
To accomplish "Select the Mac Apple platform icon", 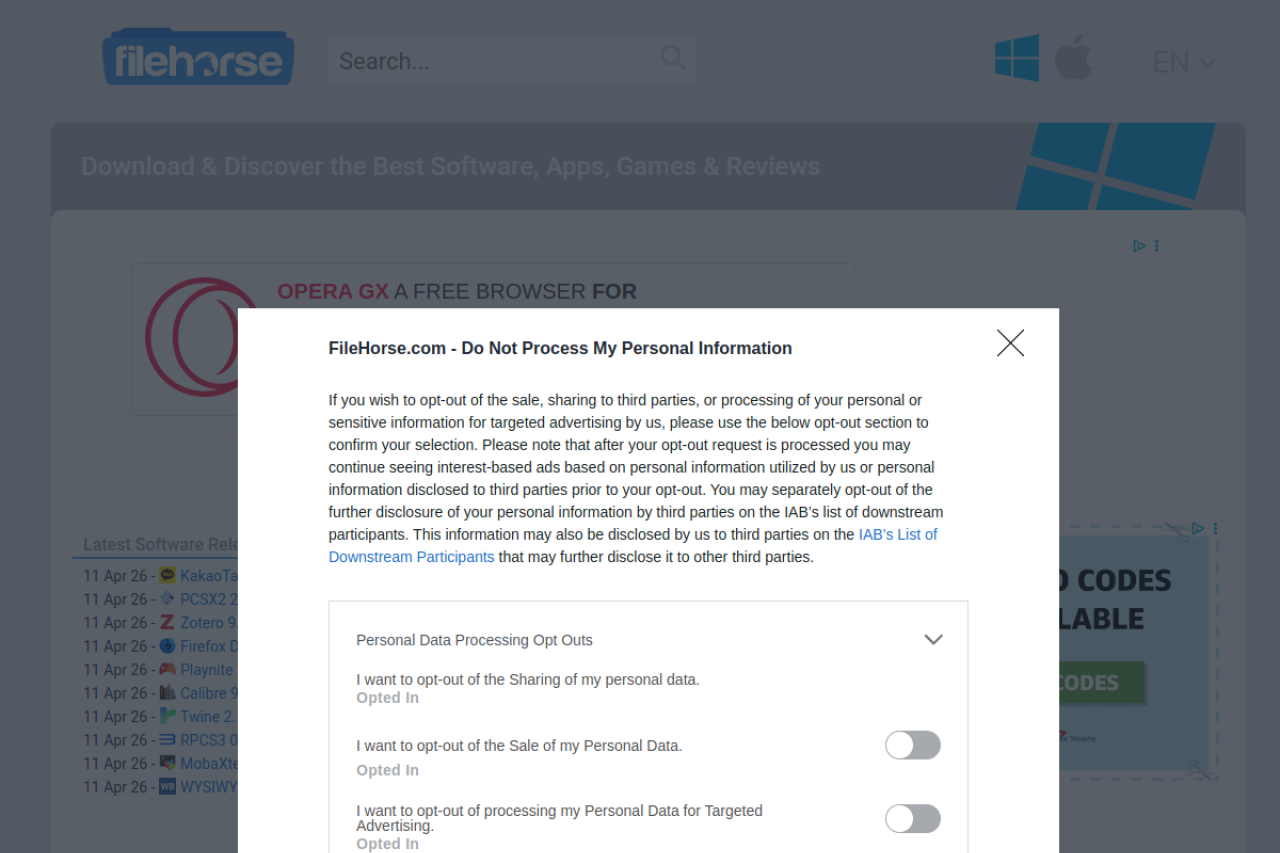I will (1073, 59).
